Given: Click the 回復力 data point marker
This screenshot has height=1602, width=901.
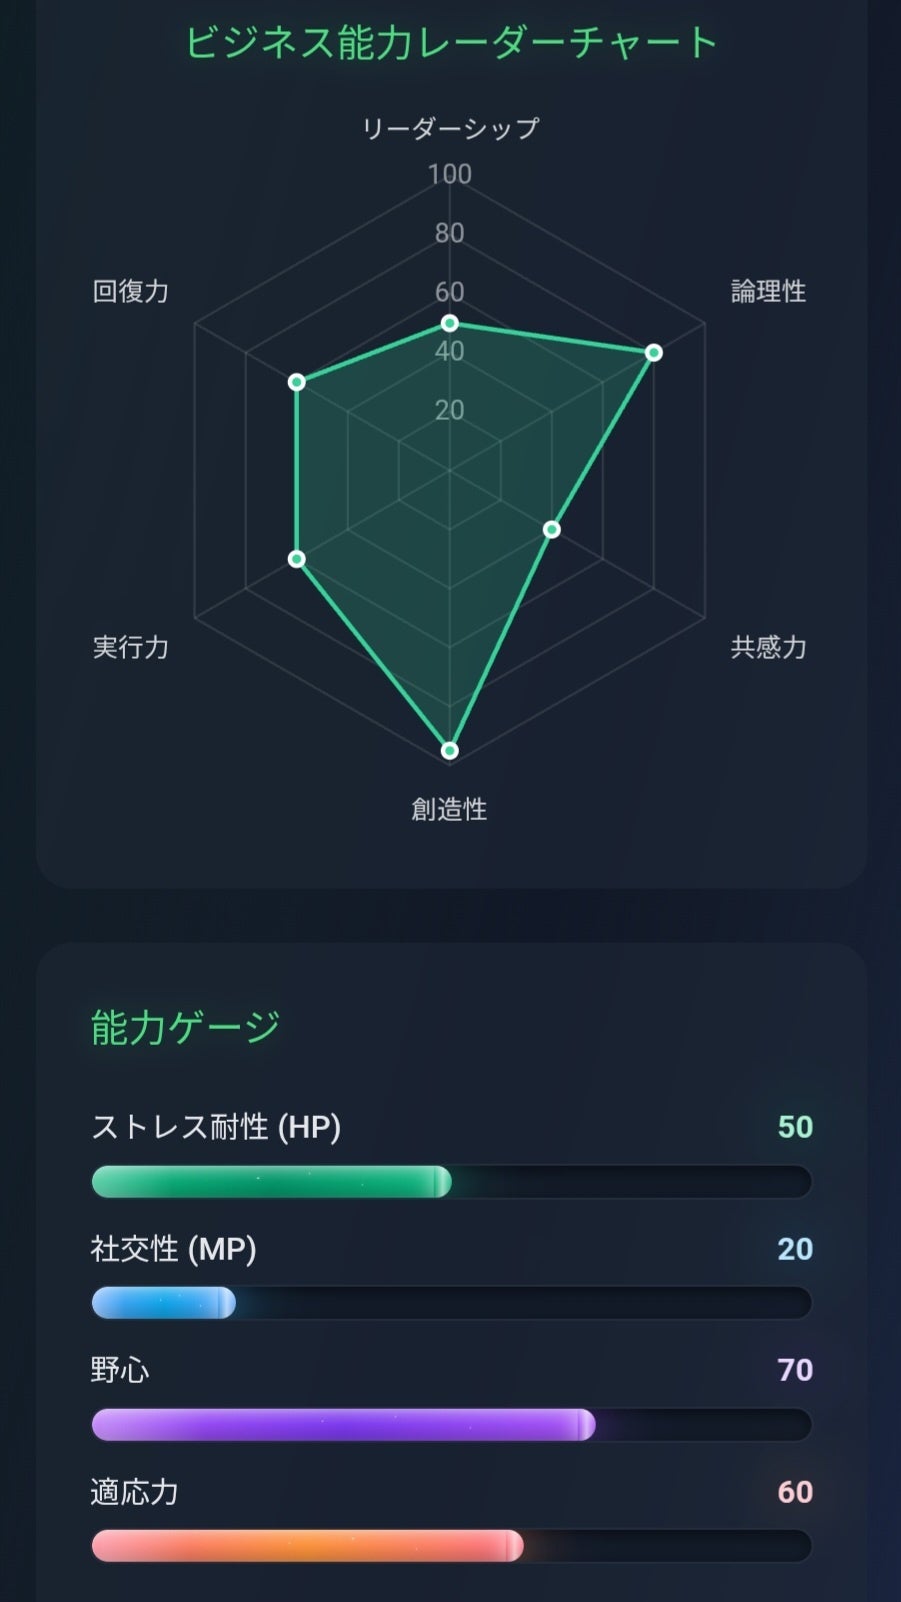Looking at the screenshot, I should (297, 382).
